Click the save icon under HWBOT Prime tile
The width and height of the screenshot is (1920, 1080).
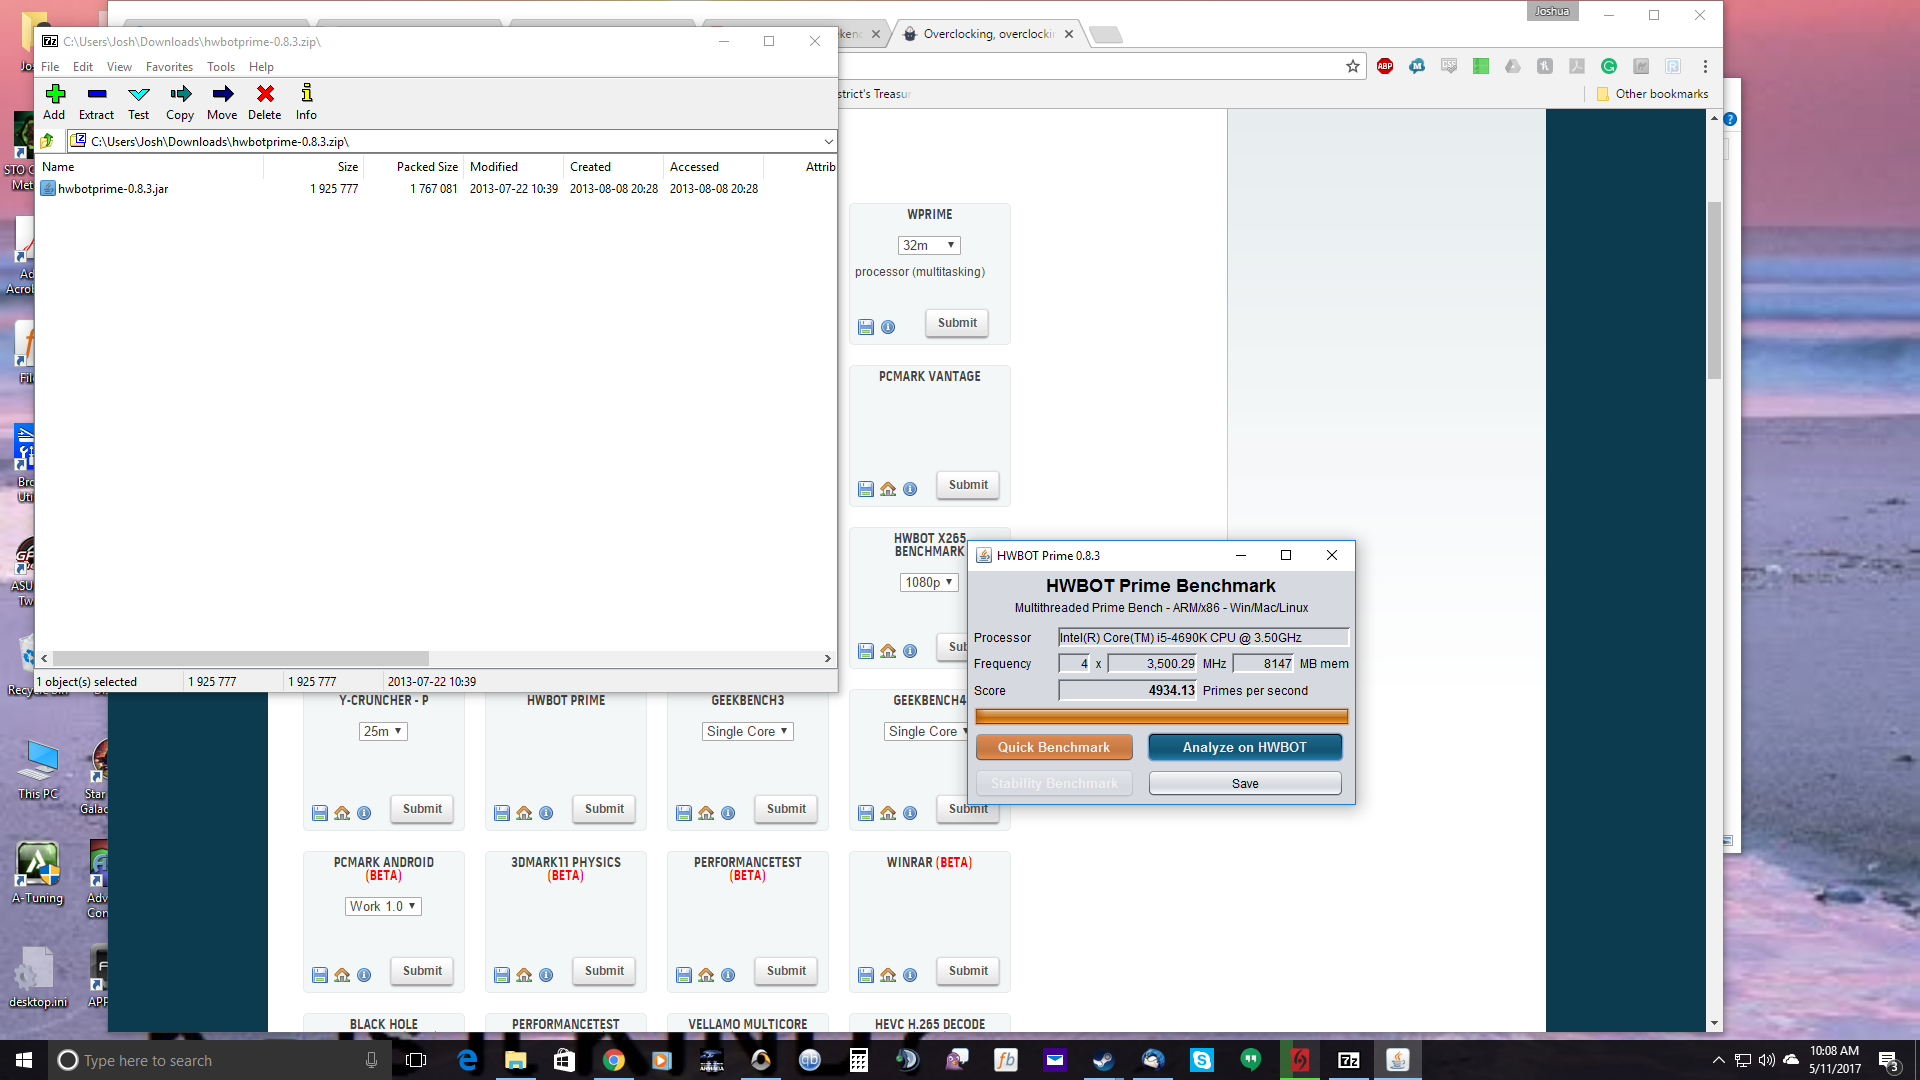pyautogui.click(x=502, y=813)
